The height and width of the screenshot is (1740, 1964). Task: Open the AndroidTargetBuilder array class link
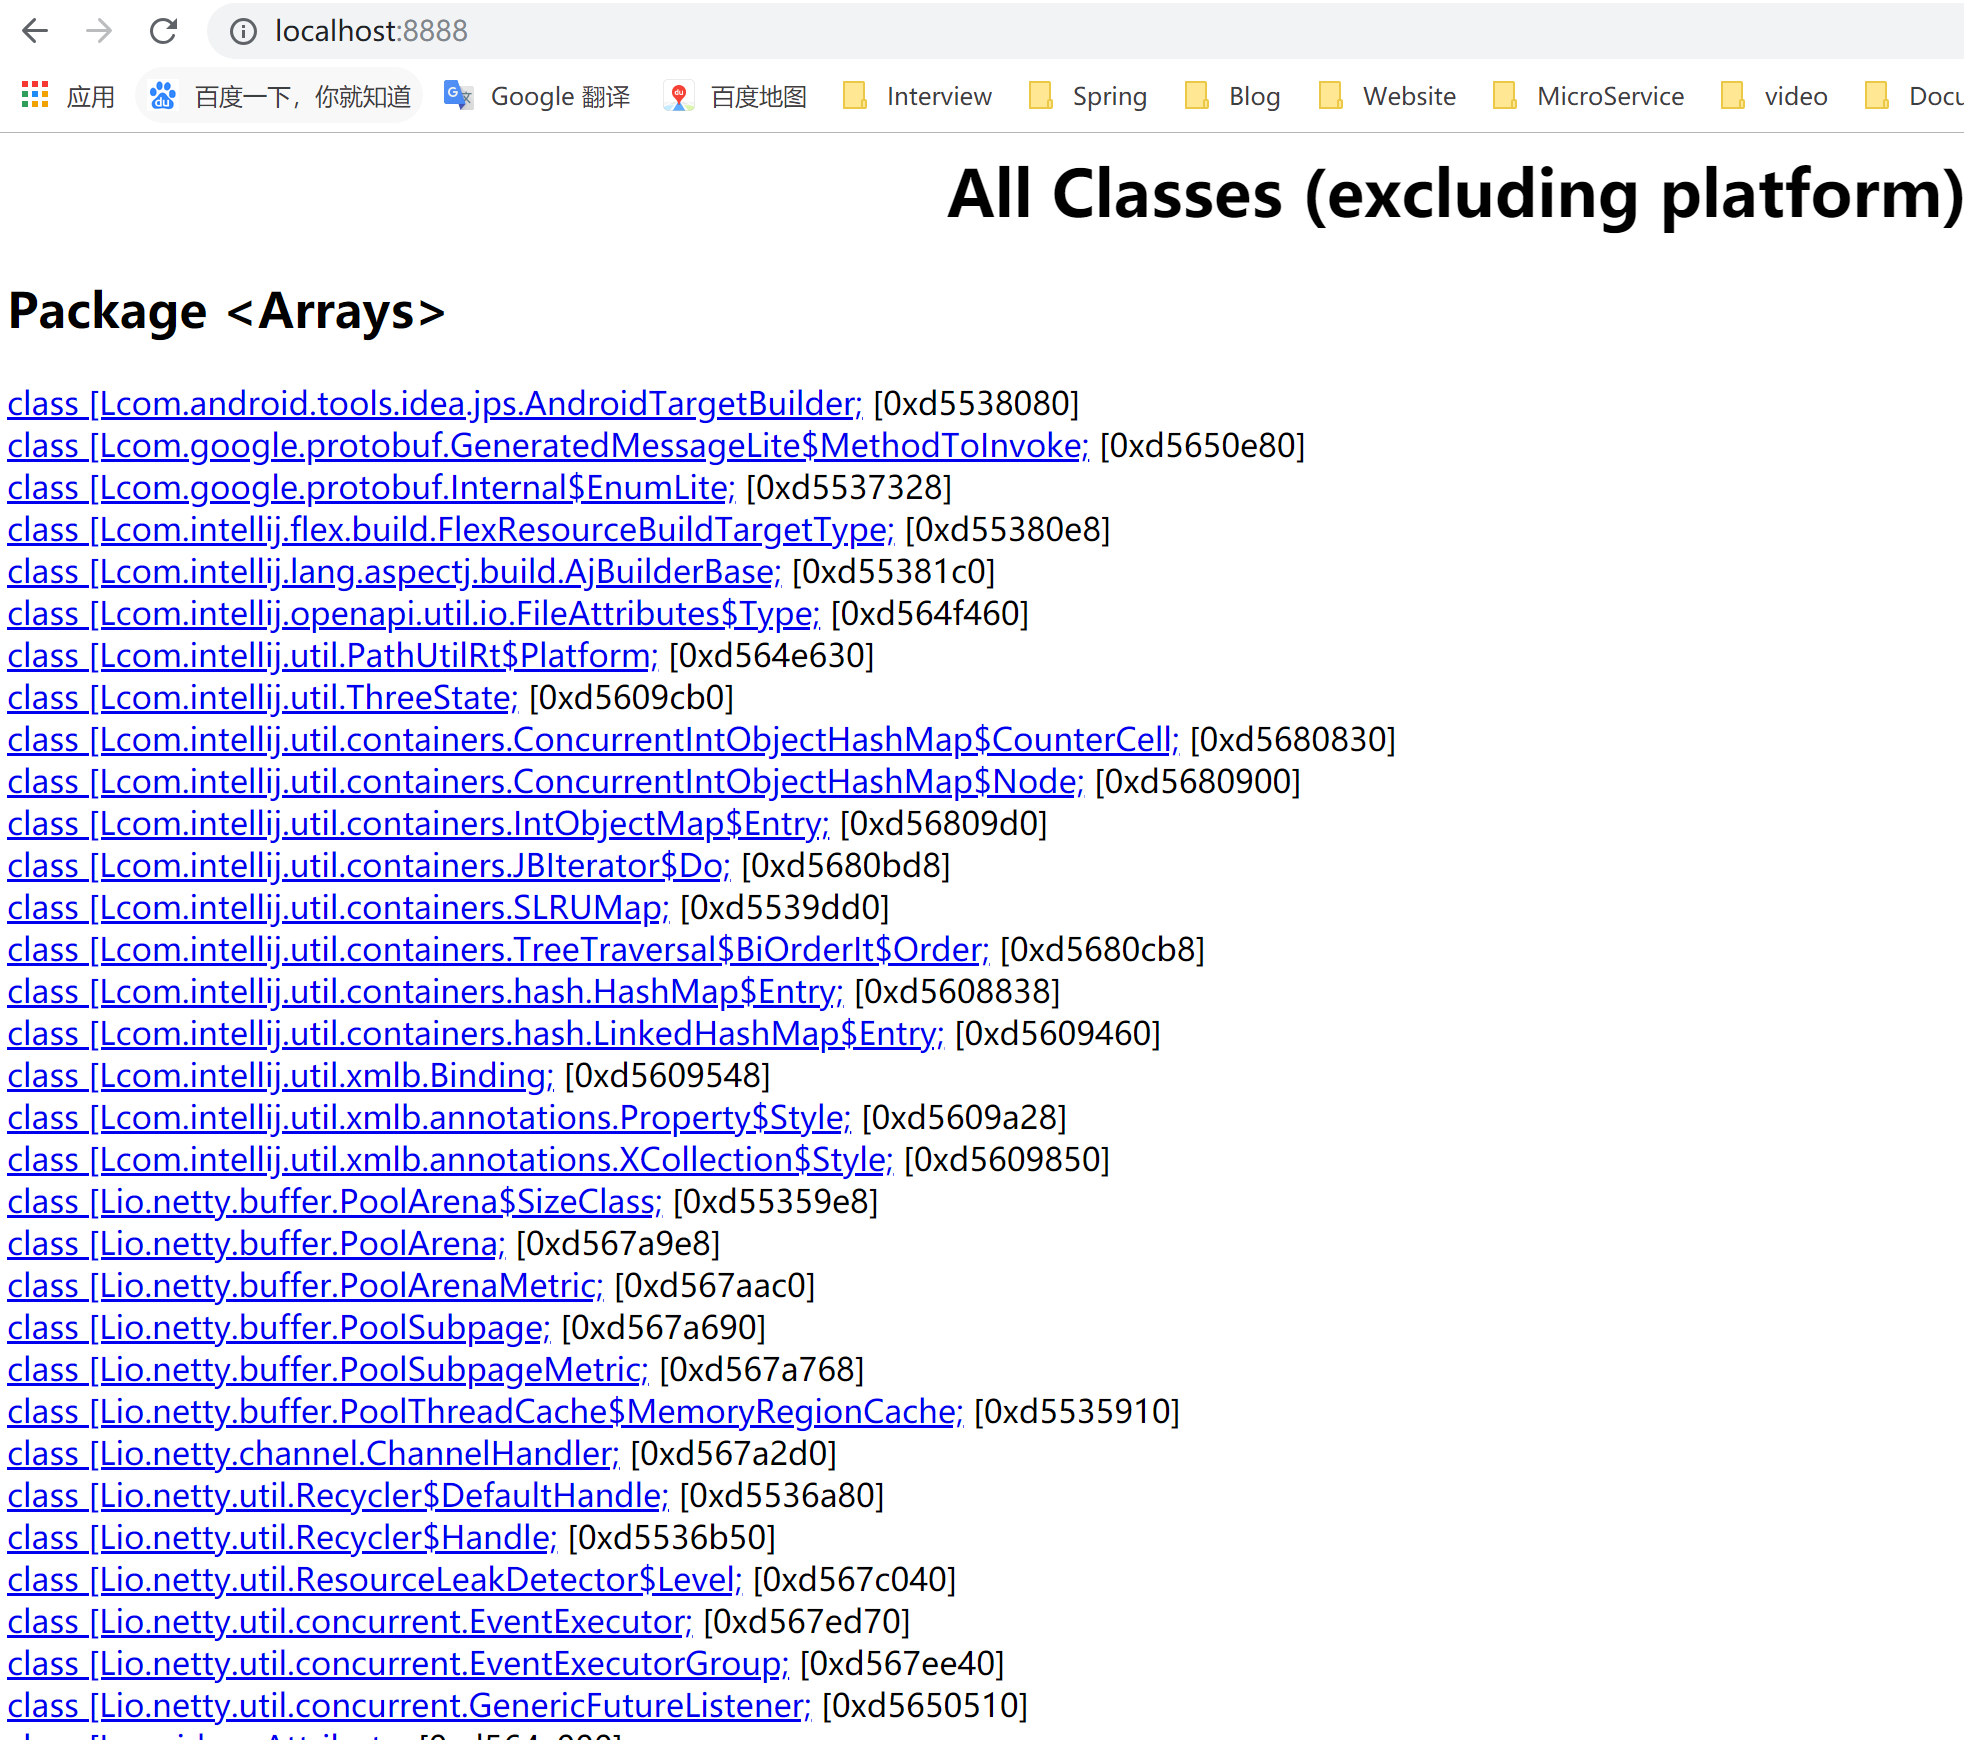pyautogui.click(x=434, y=404)
